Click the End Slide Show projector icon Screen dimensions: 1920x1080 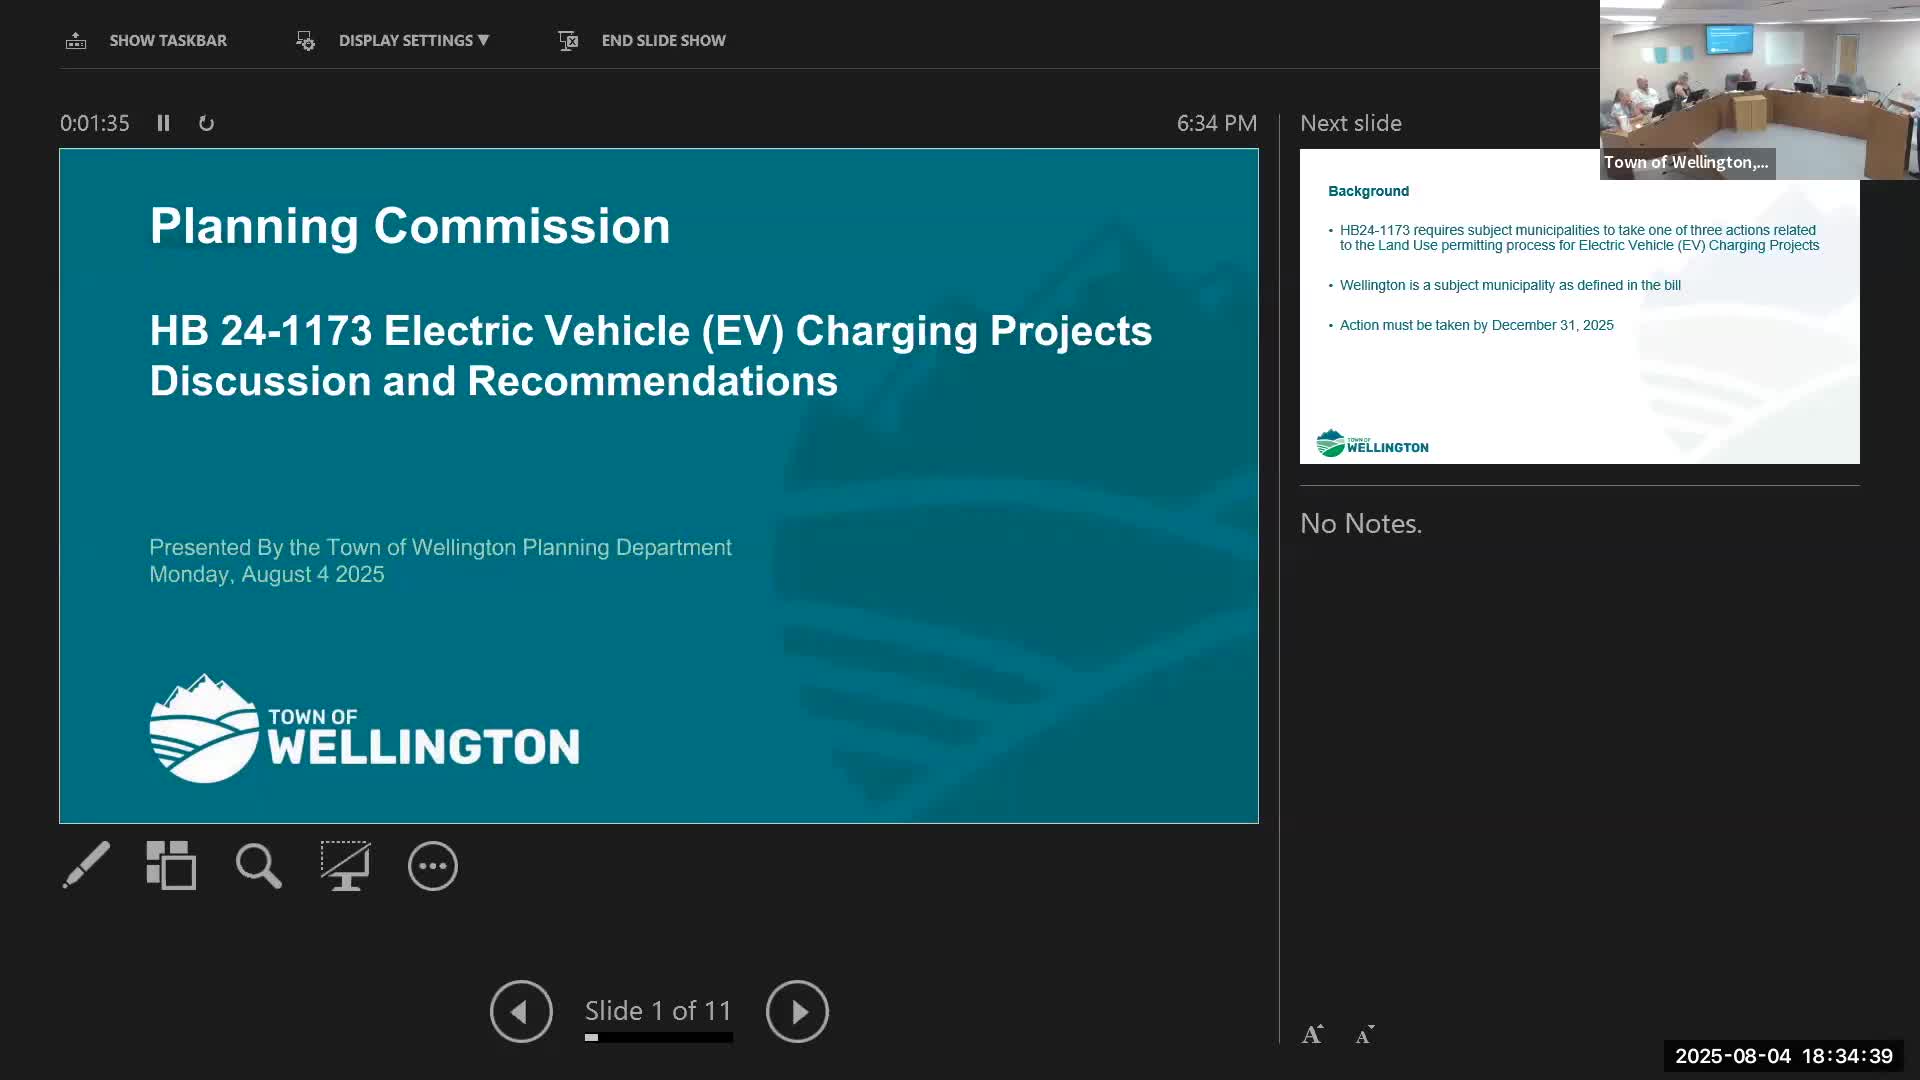(x=568, y=41)
